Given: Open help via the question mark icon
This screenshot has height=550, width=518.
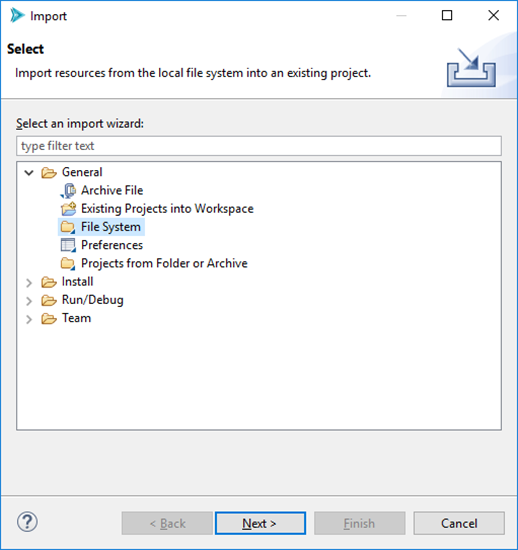Looking at the screenshot, I should 27,522.
